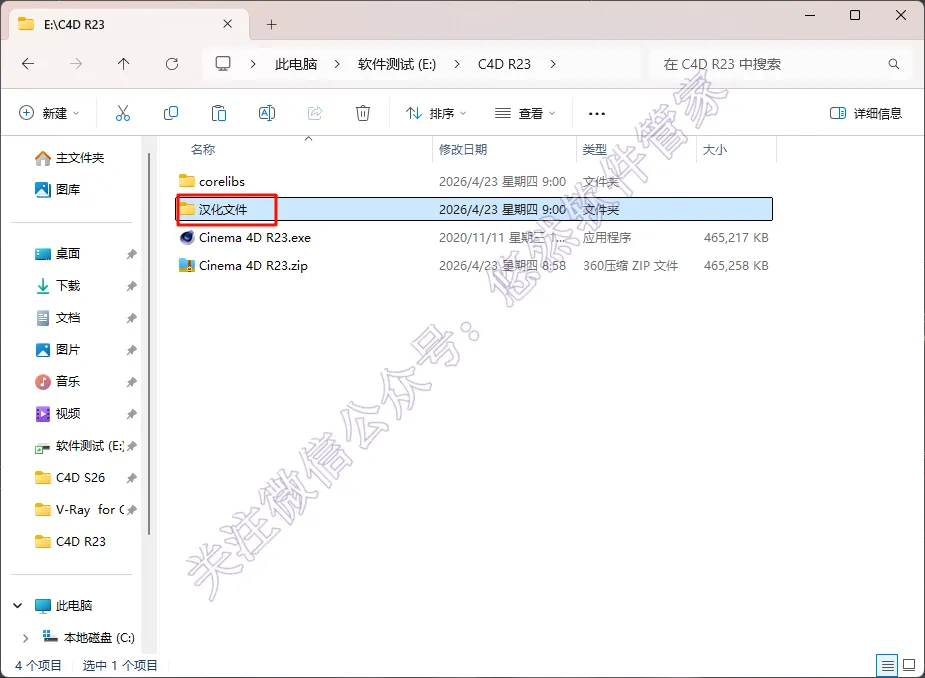The image size is (925, 678).
Task: Open 图片 in sidebar
Action: click(x=58, y=349)
